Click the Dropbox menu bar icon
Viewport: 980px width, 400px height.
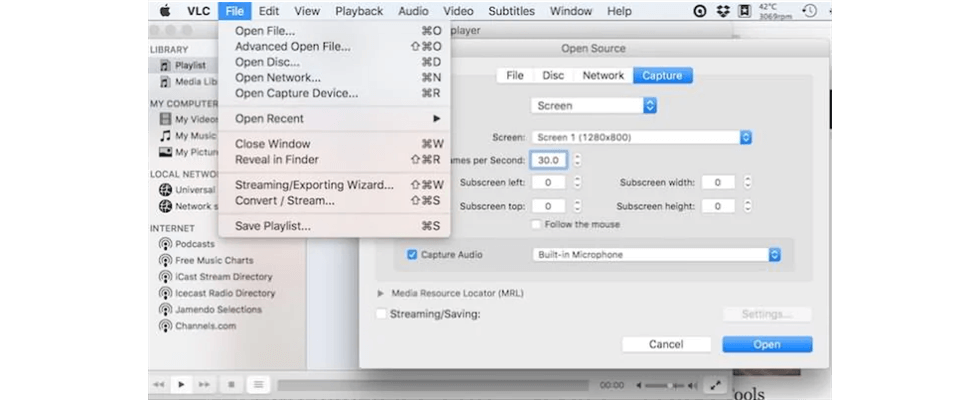click(722, 11)
